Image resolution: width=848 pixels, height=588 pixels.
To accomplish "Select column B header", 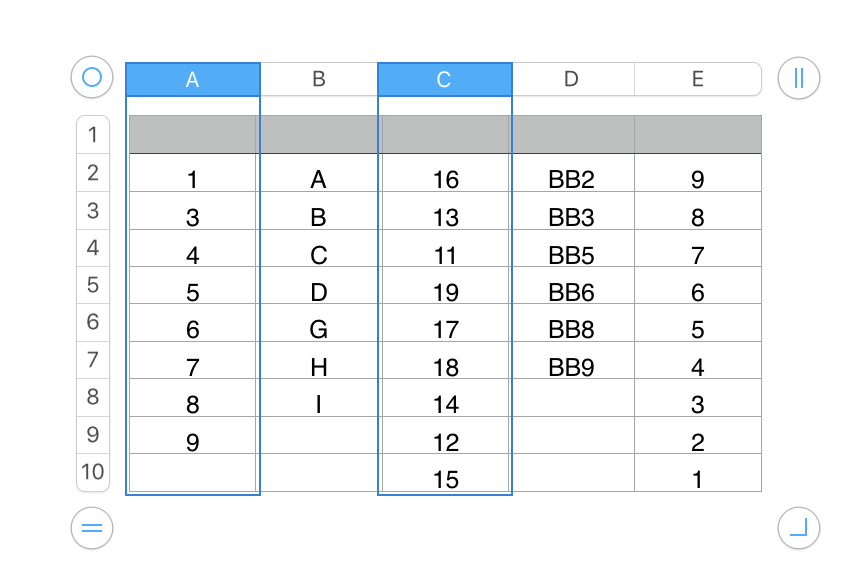I will [x=319, y=80].
